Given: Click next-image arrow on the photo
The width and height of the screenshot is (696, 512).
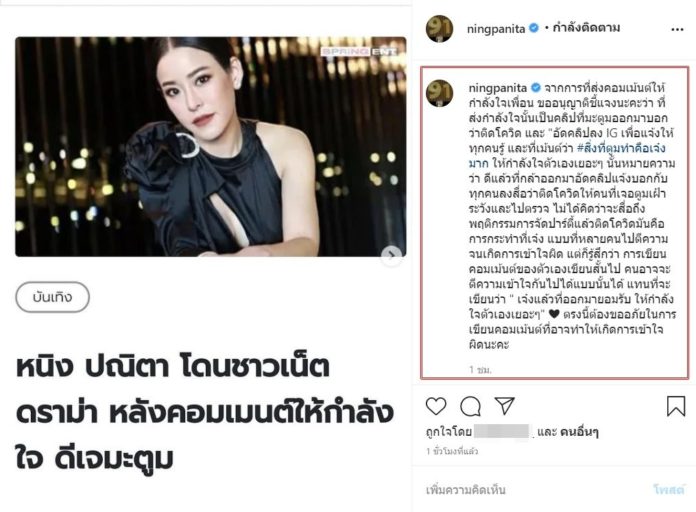Looking at the screenshot, I should (392, 254).
